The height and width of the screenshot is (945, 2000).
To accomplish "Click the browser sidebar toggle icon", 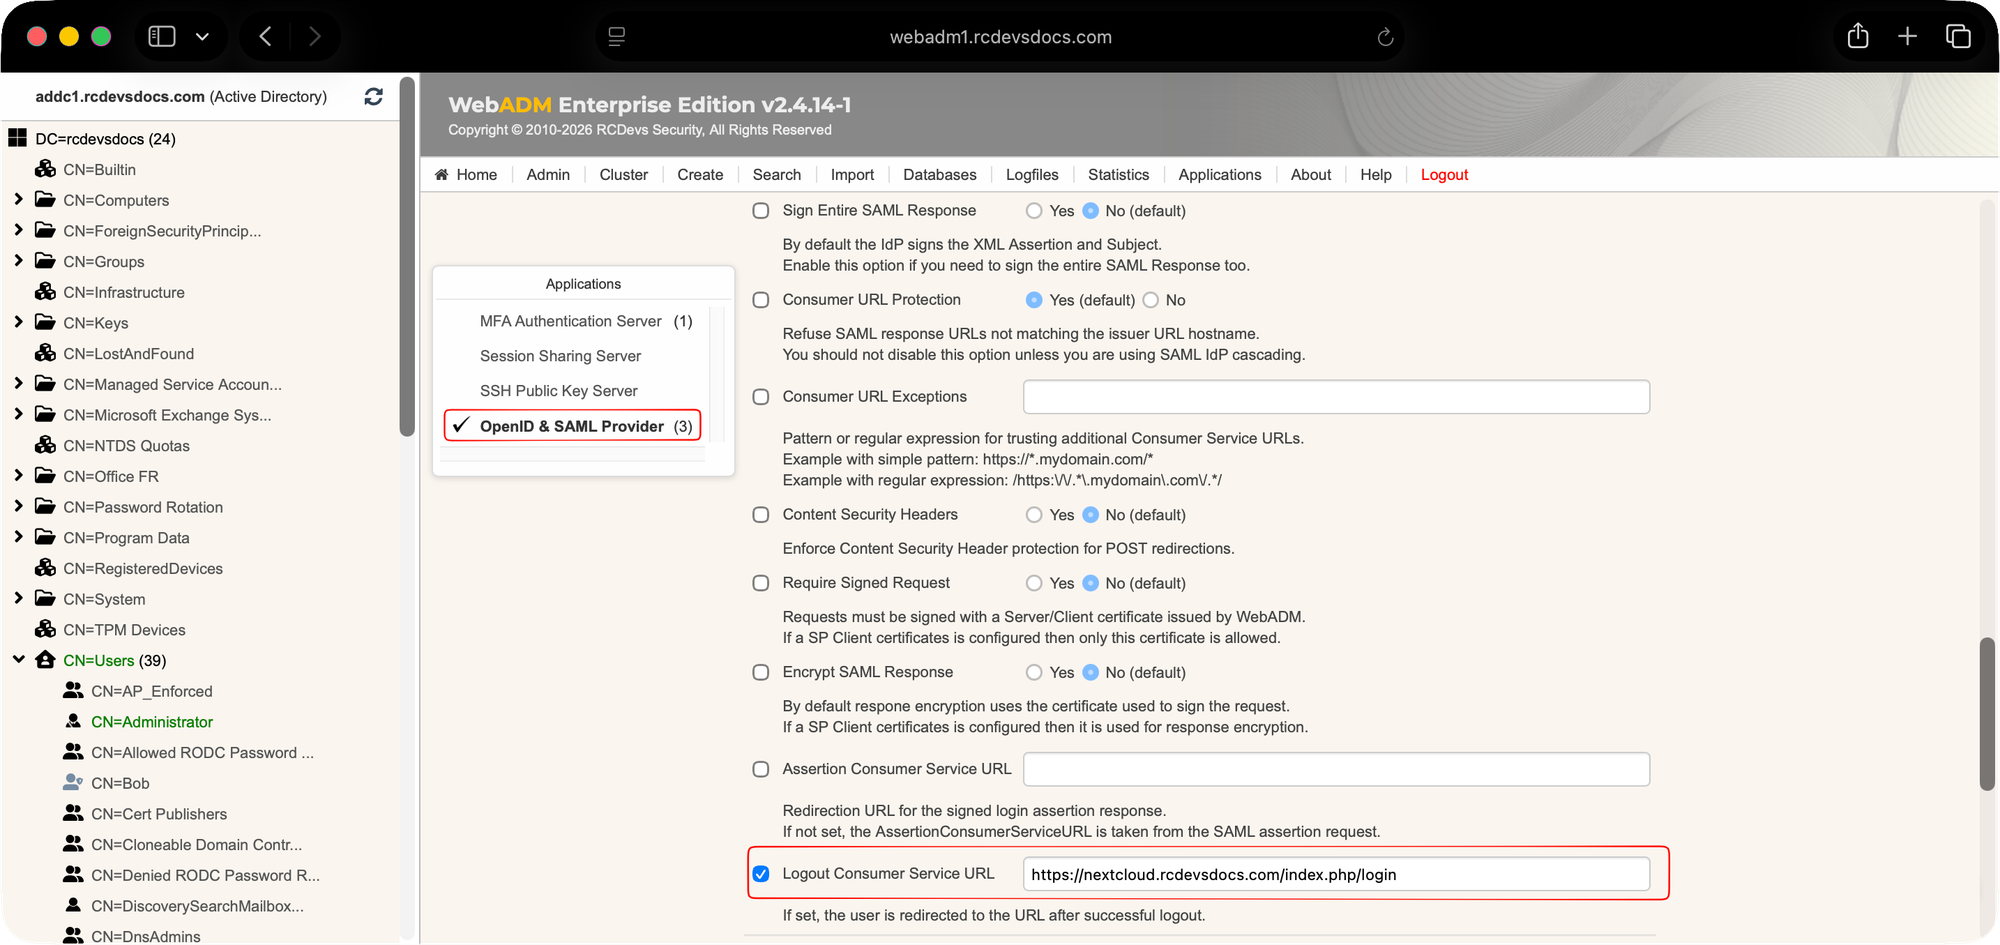I will (162, 37).
